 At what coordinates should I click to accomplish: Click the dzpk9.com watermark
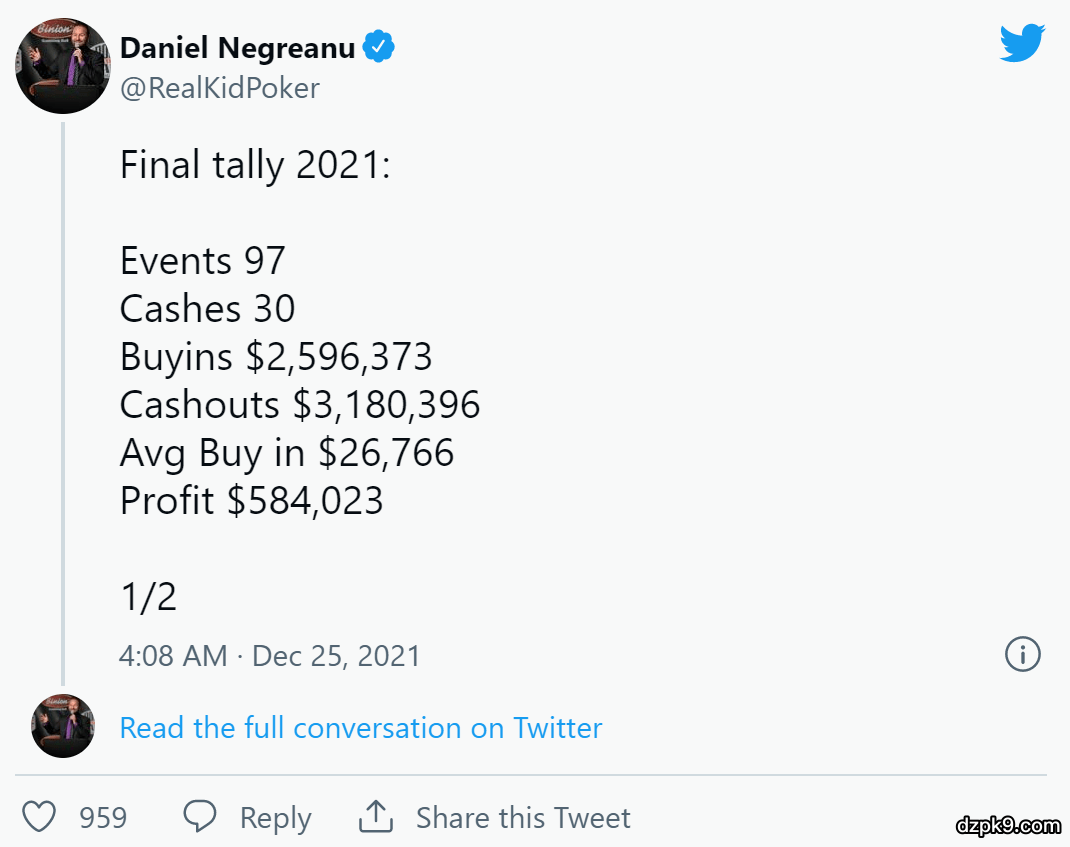coord(1007,825)
